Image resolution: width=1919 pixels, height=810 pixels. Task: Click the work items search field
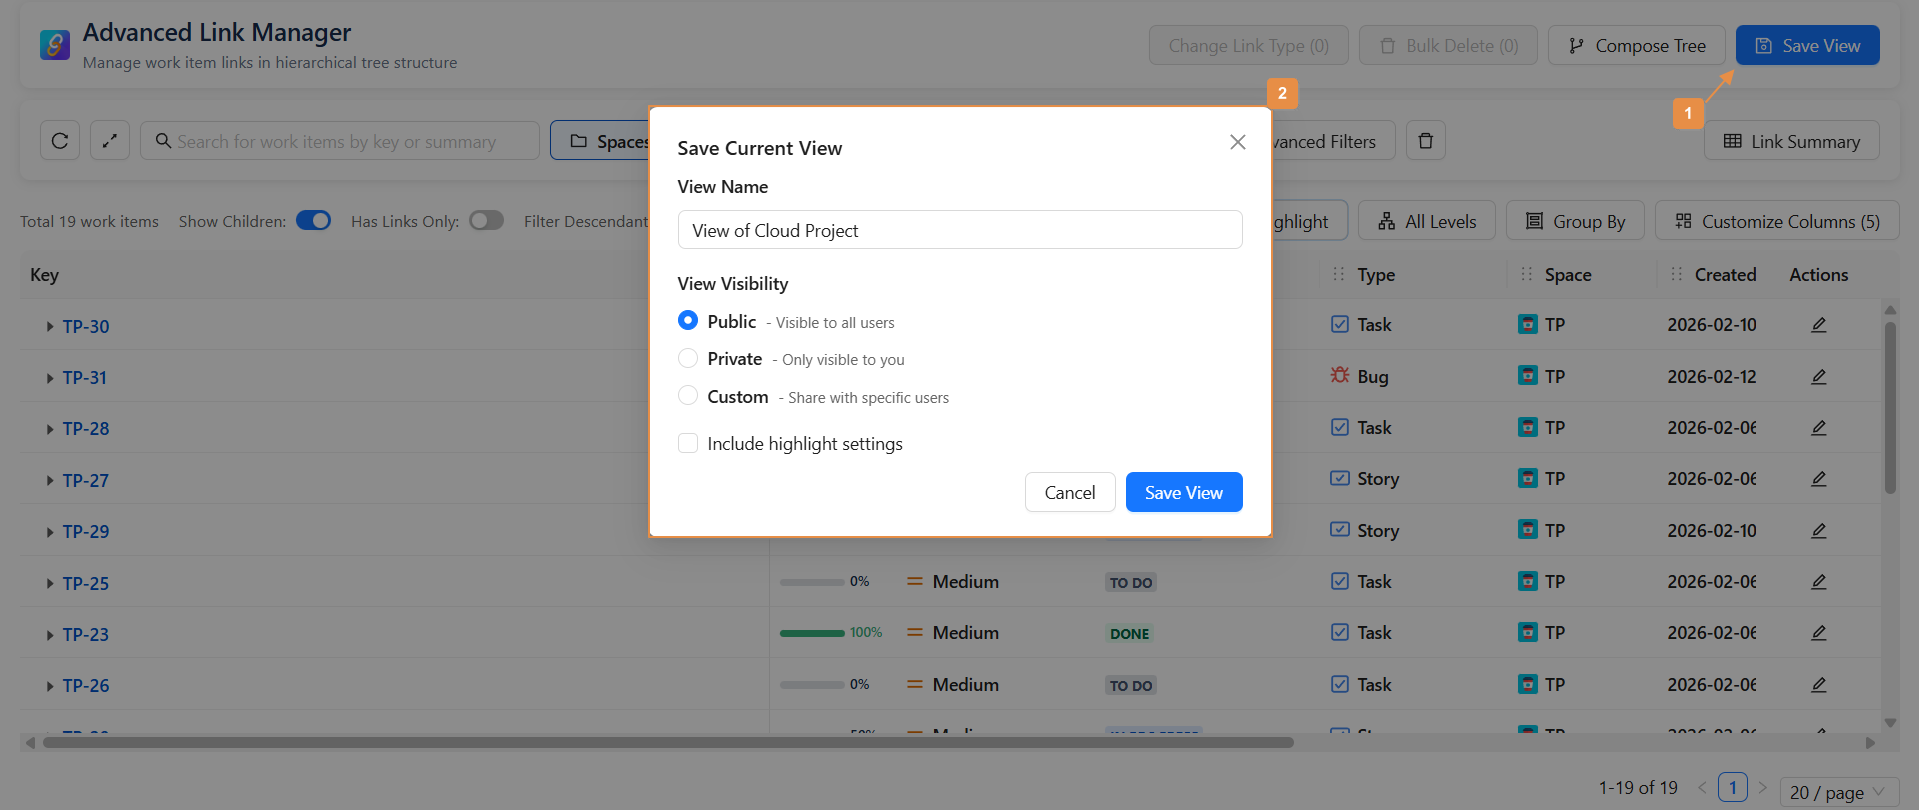pos(340,141)
